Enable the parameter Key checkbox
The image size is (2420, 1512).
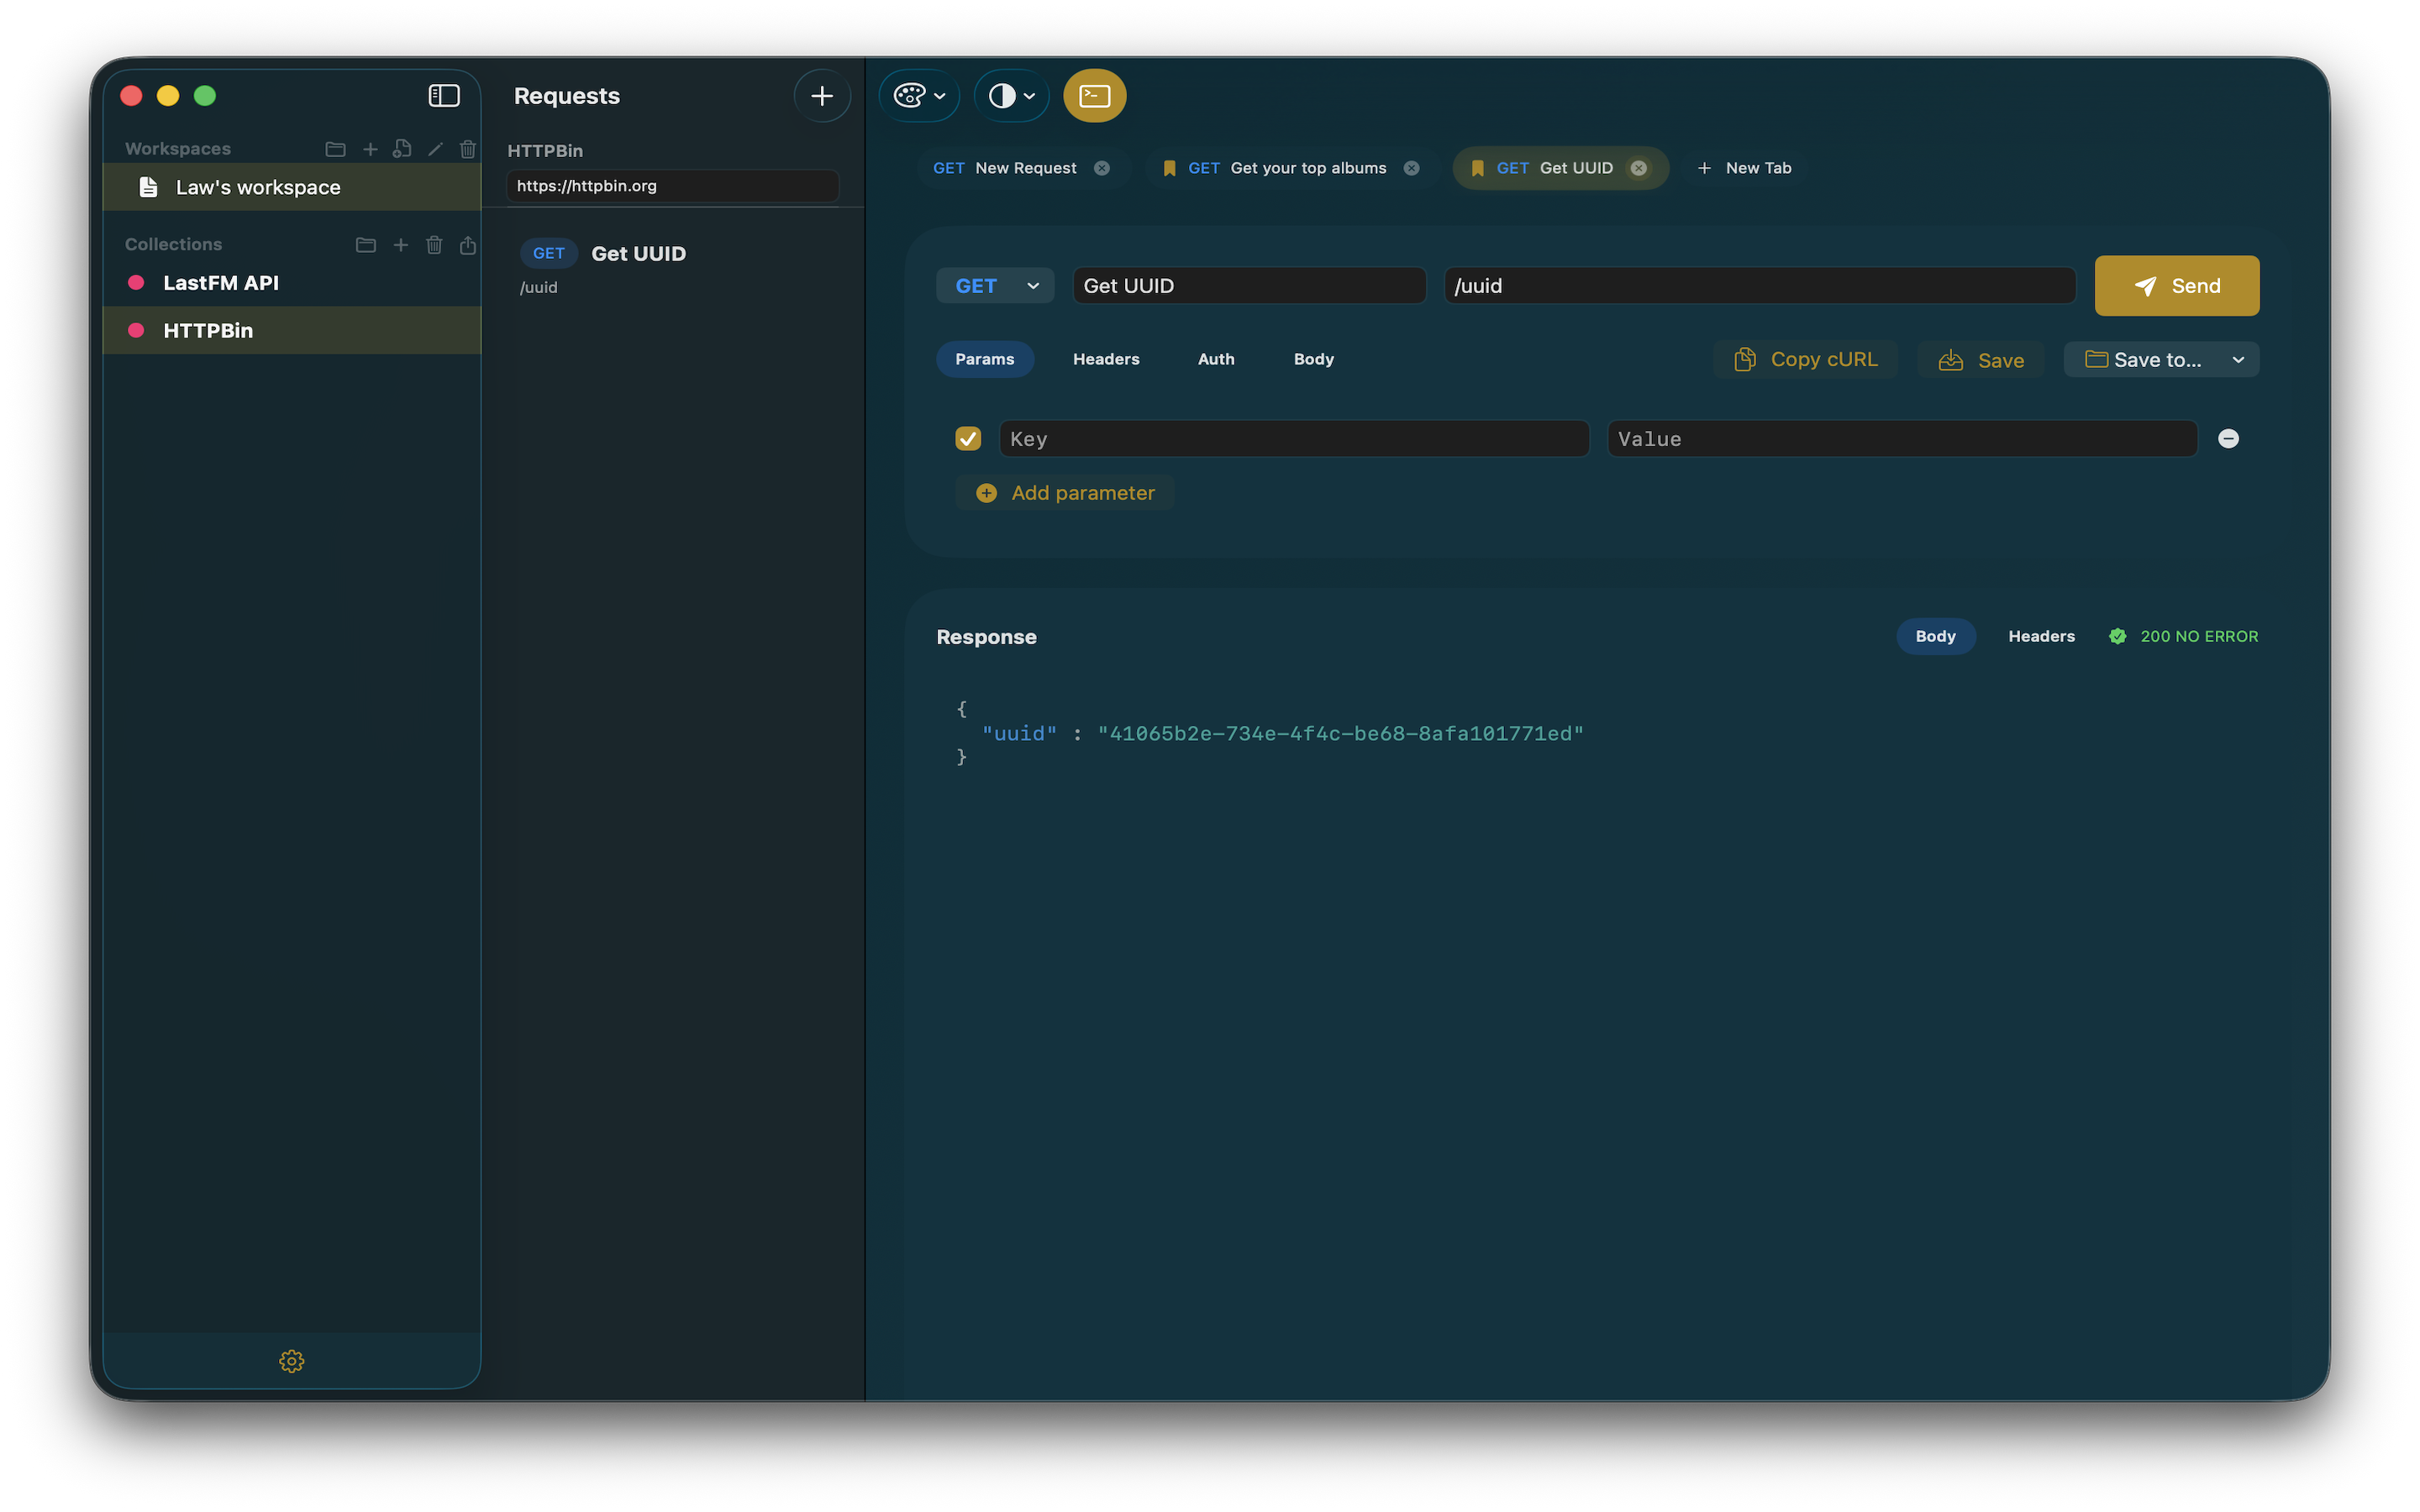(967, 438)
